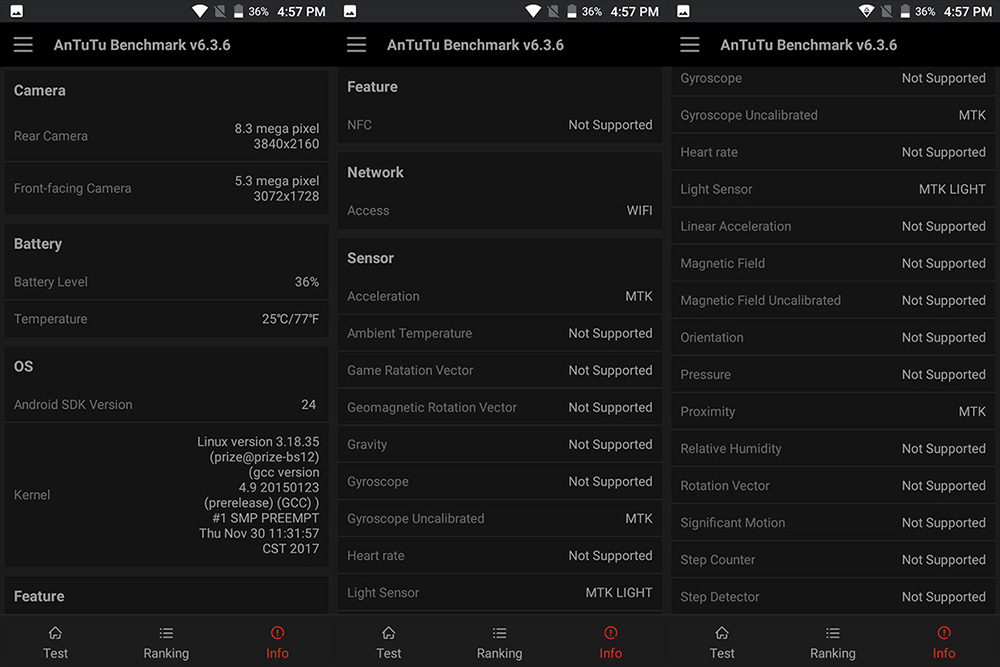Select the Front-facing Camera row
1000x667 pixels.
coord(166,188)
